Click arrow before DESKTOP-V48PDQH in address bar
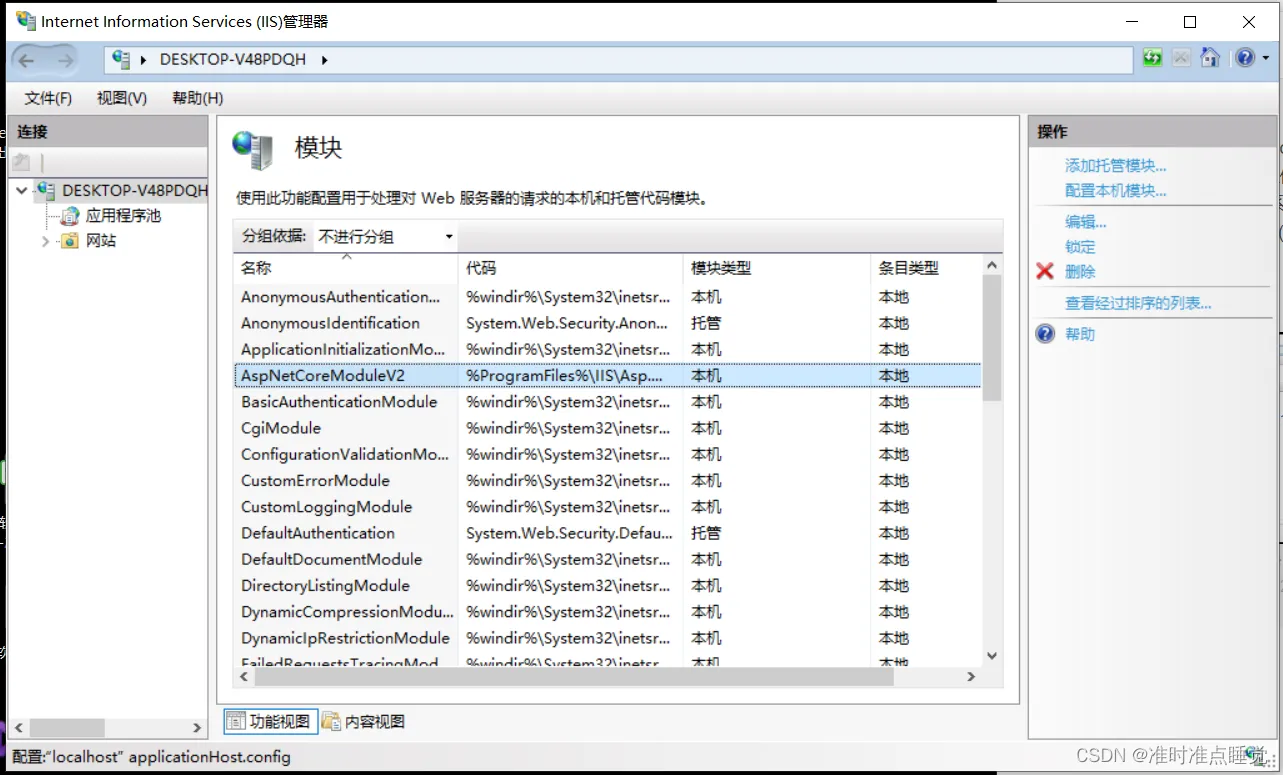Viewport: 1283px width, 775px height. click(146, 60)
